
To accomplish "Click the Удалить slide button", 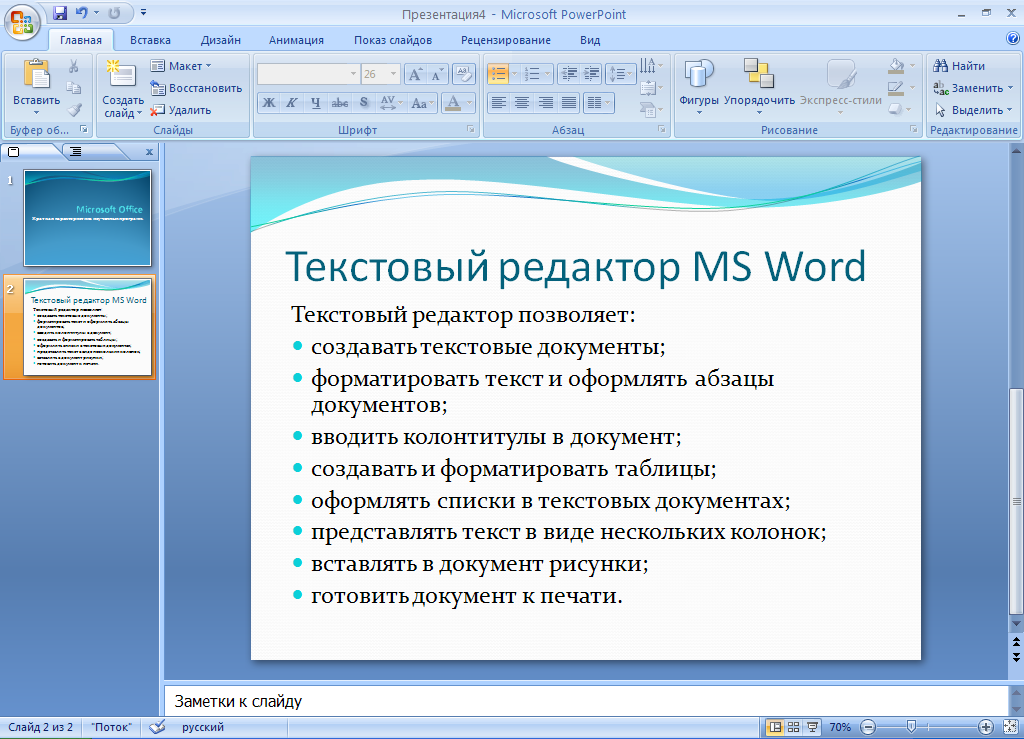I will tap(181, 110).
